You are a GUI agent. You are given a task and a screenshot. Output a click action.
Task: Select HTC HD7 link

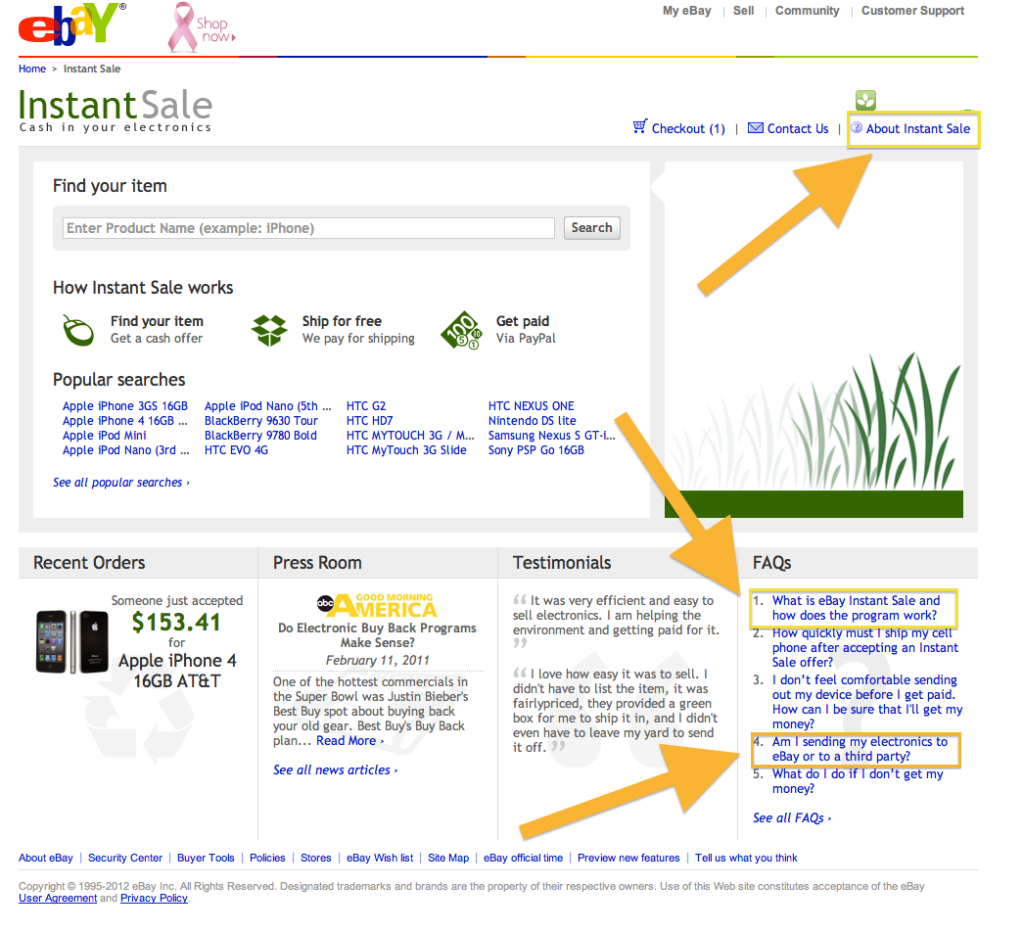(x=369, y=421)
